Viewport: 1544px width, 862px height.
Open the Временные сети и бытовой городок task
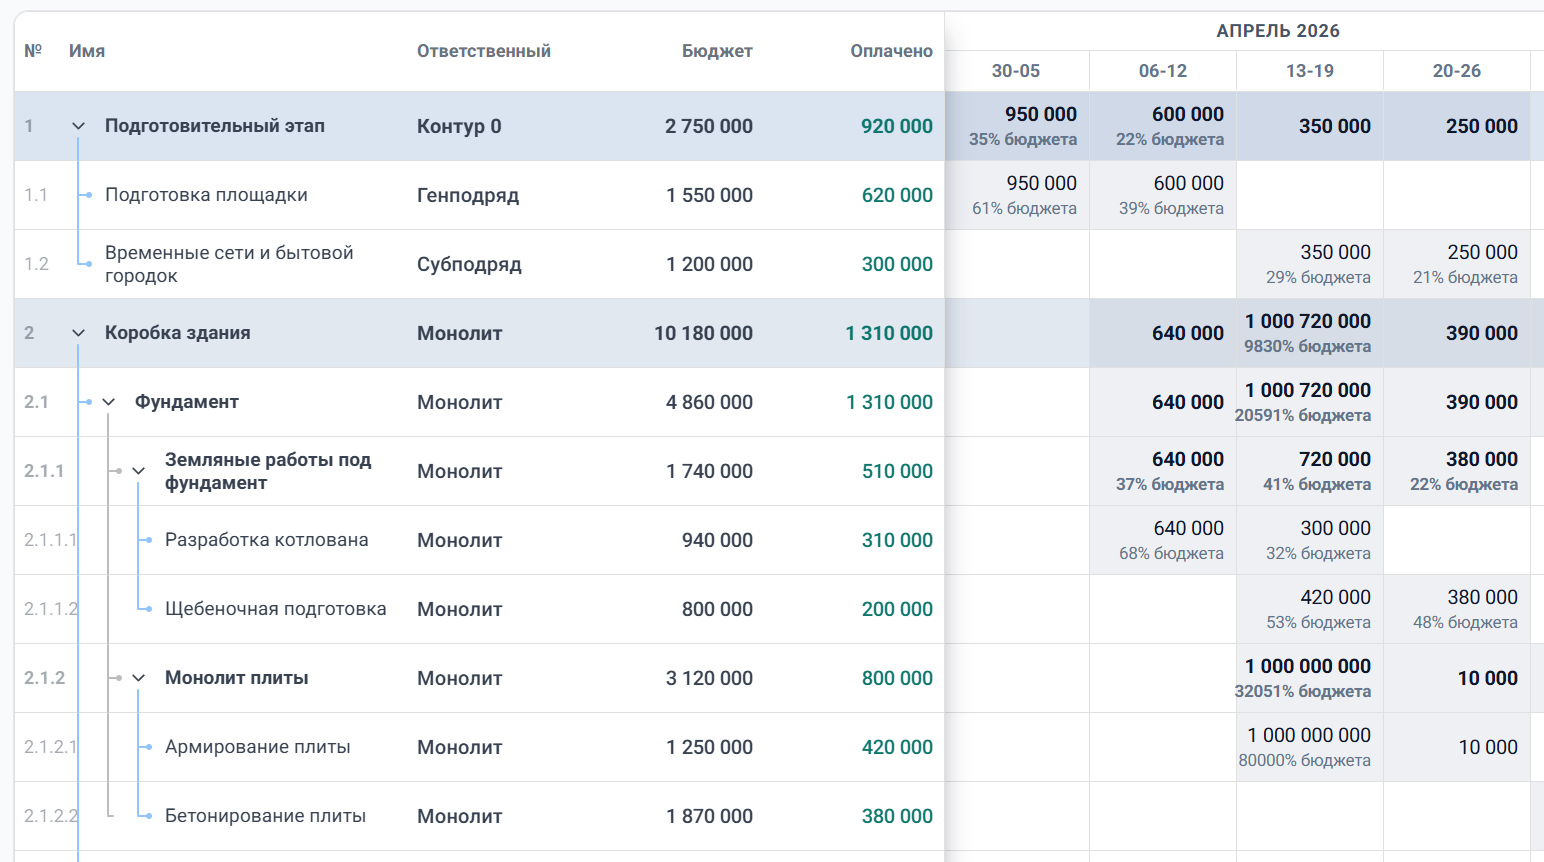coord(229,264)
